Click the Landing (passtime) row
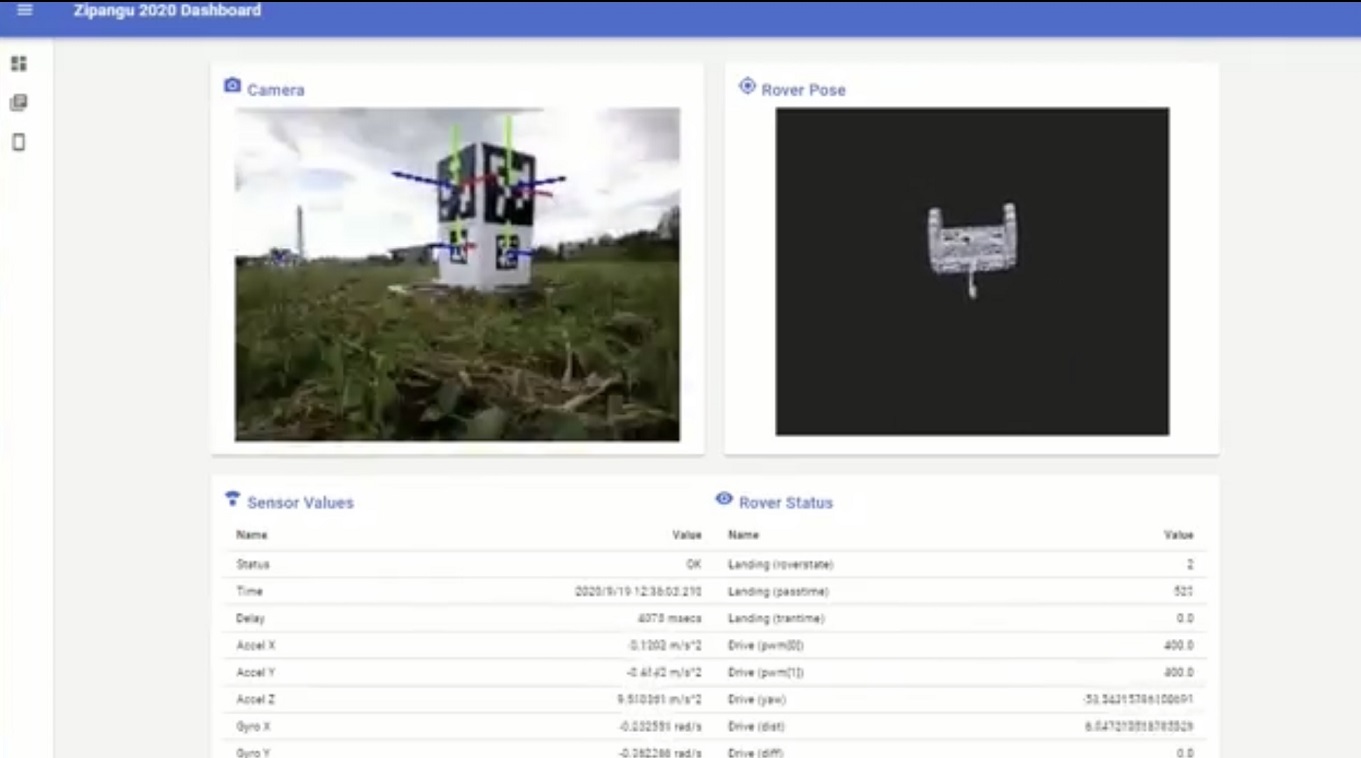This screenshot has height=758, width=1361. pyautogui.click(x=962, y=591)
